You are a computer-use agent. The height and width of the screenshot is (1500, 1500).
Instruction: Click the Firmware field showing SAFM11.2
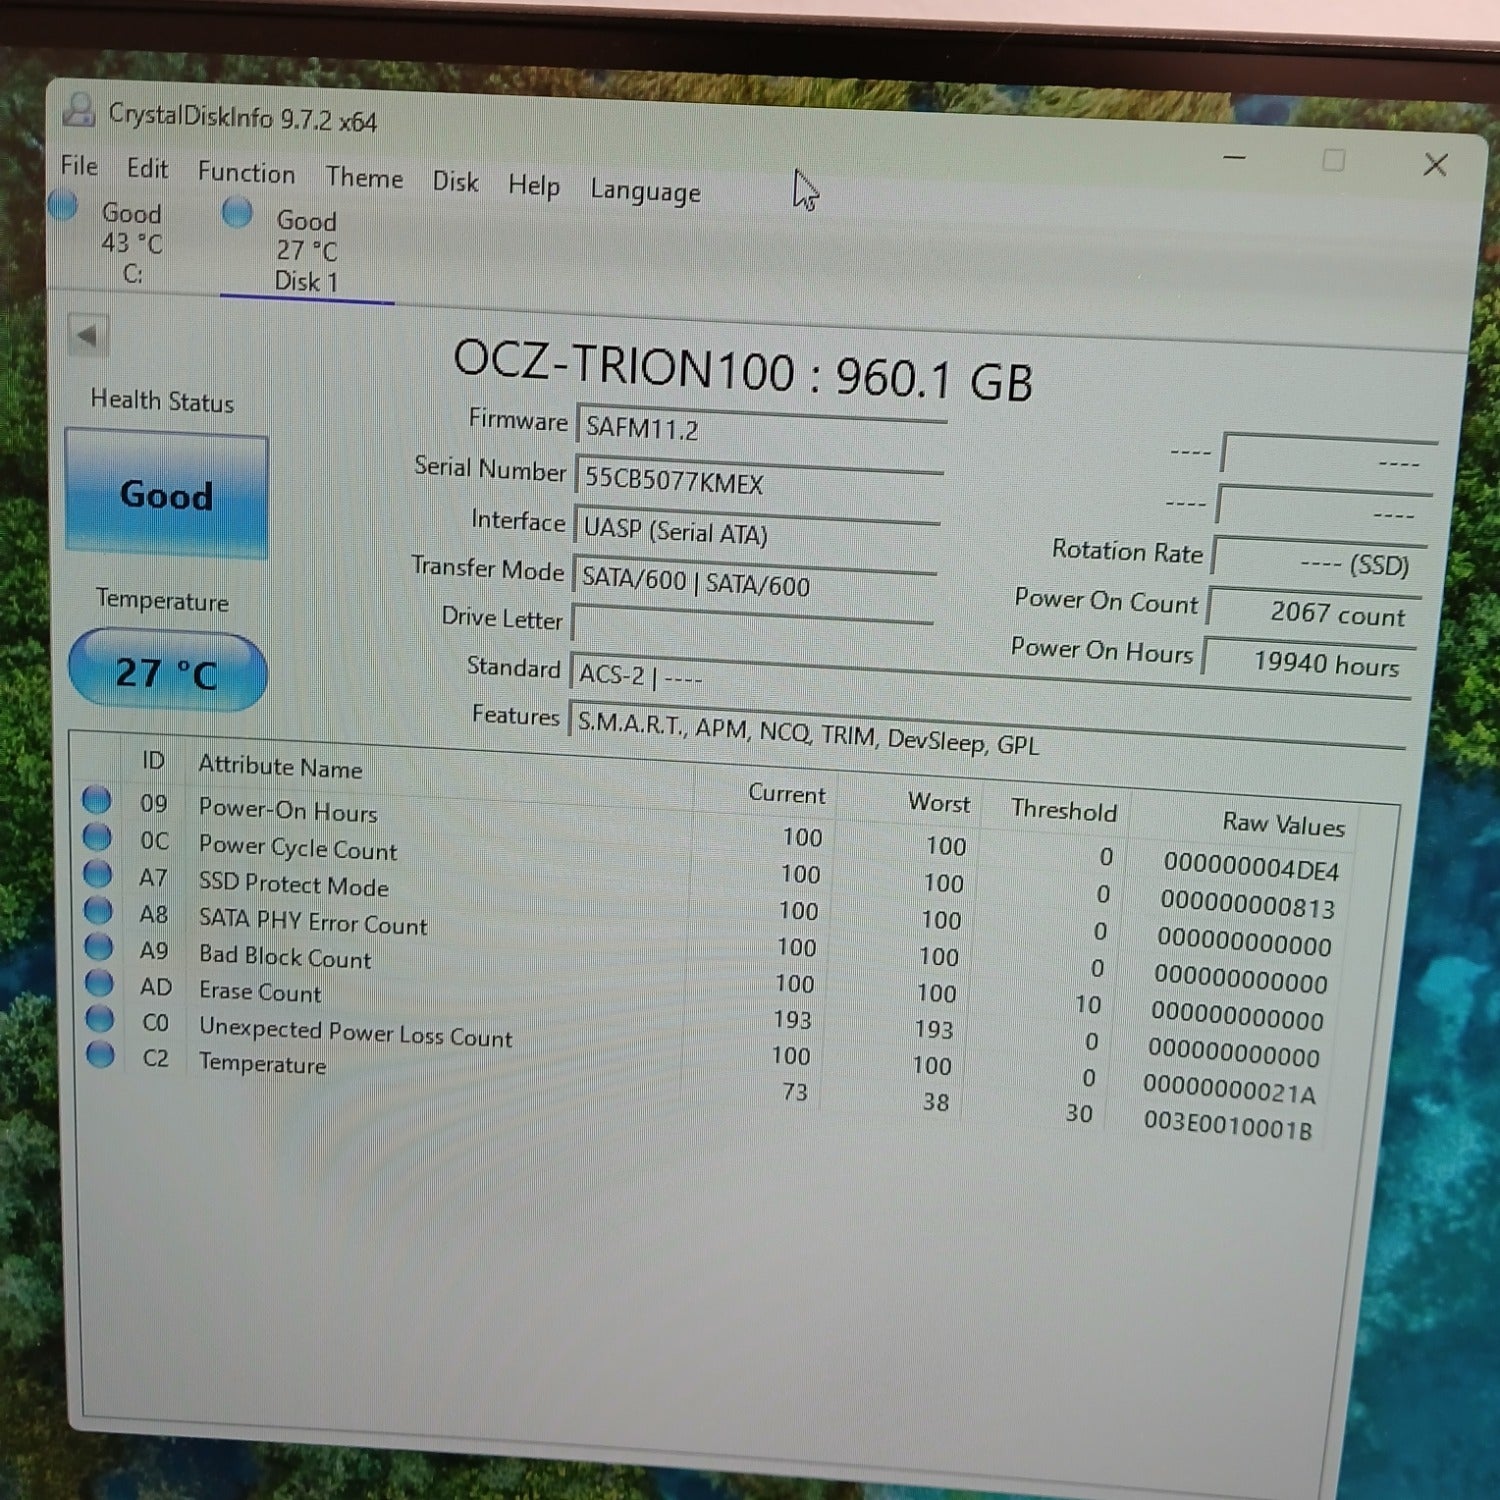[x=761, y=427]
